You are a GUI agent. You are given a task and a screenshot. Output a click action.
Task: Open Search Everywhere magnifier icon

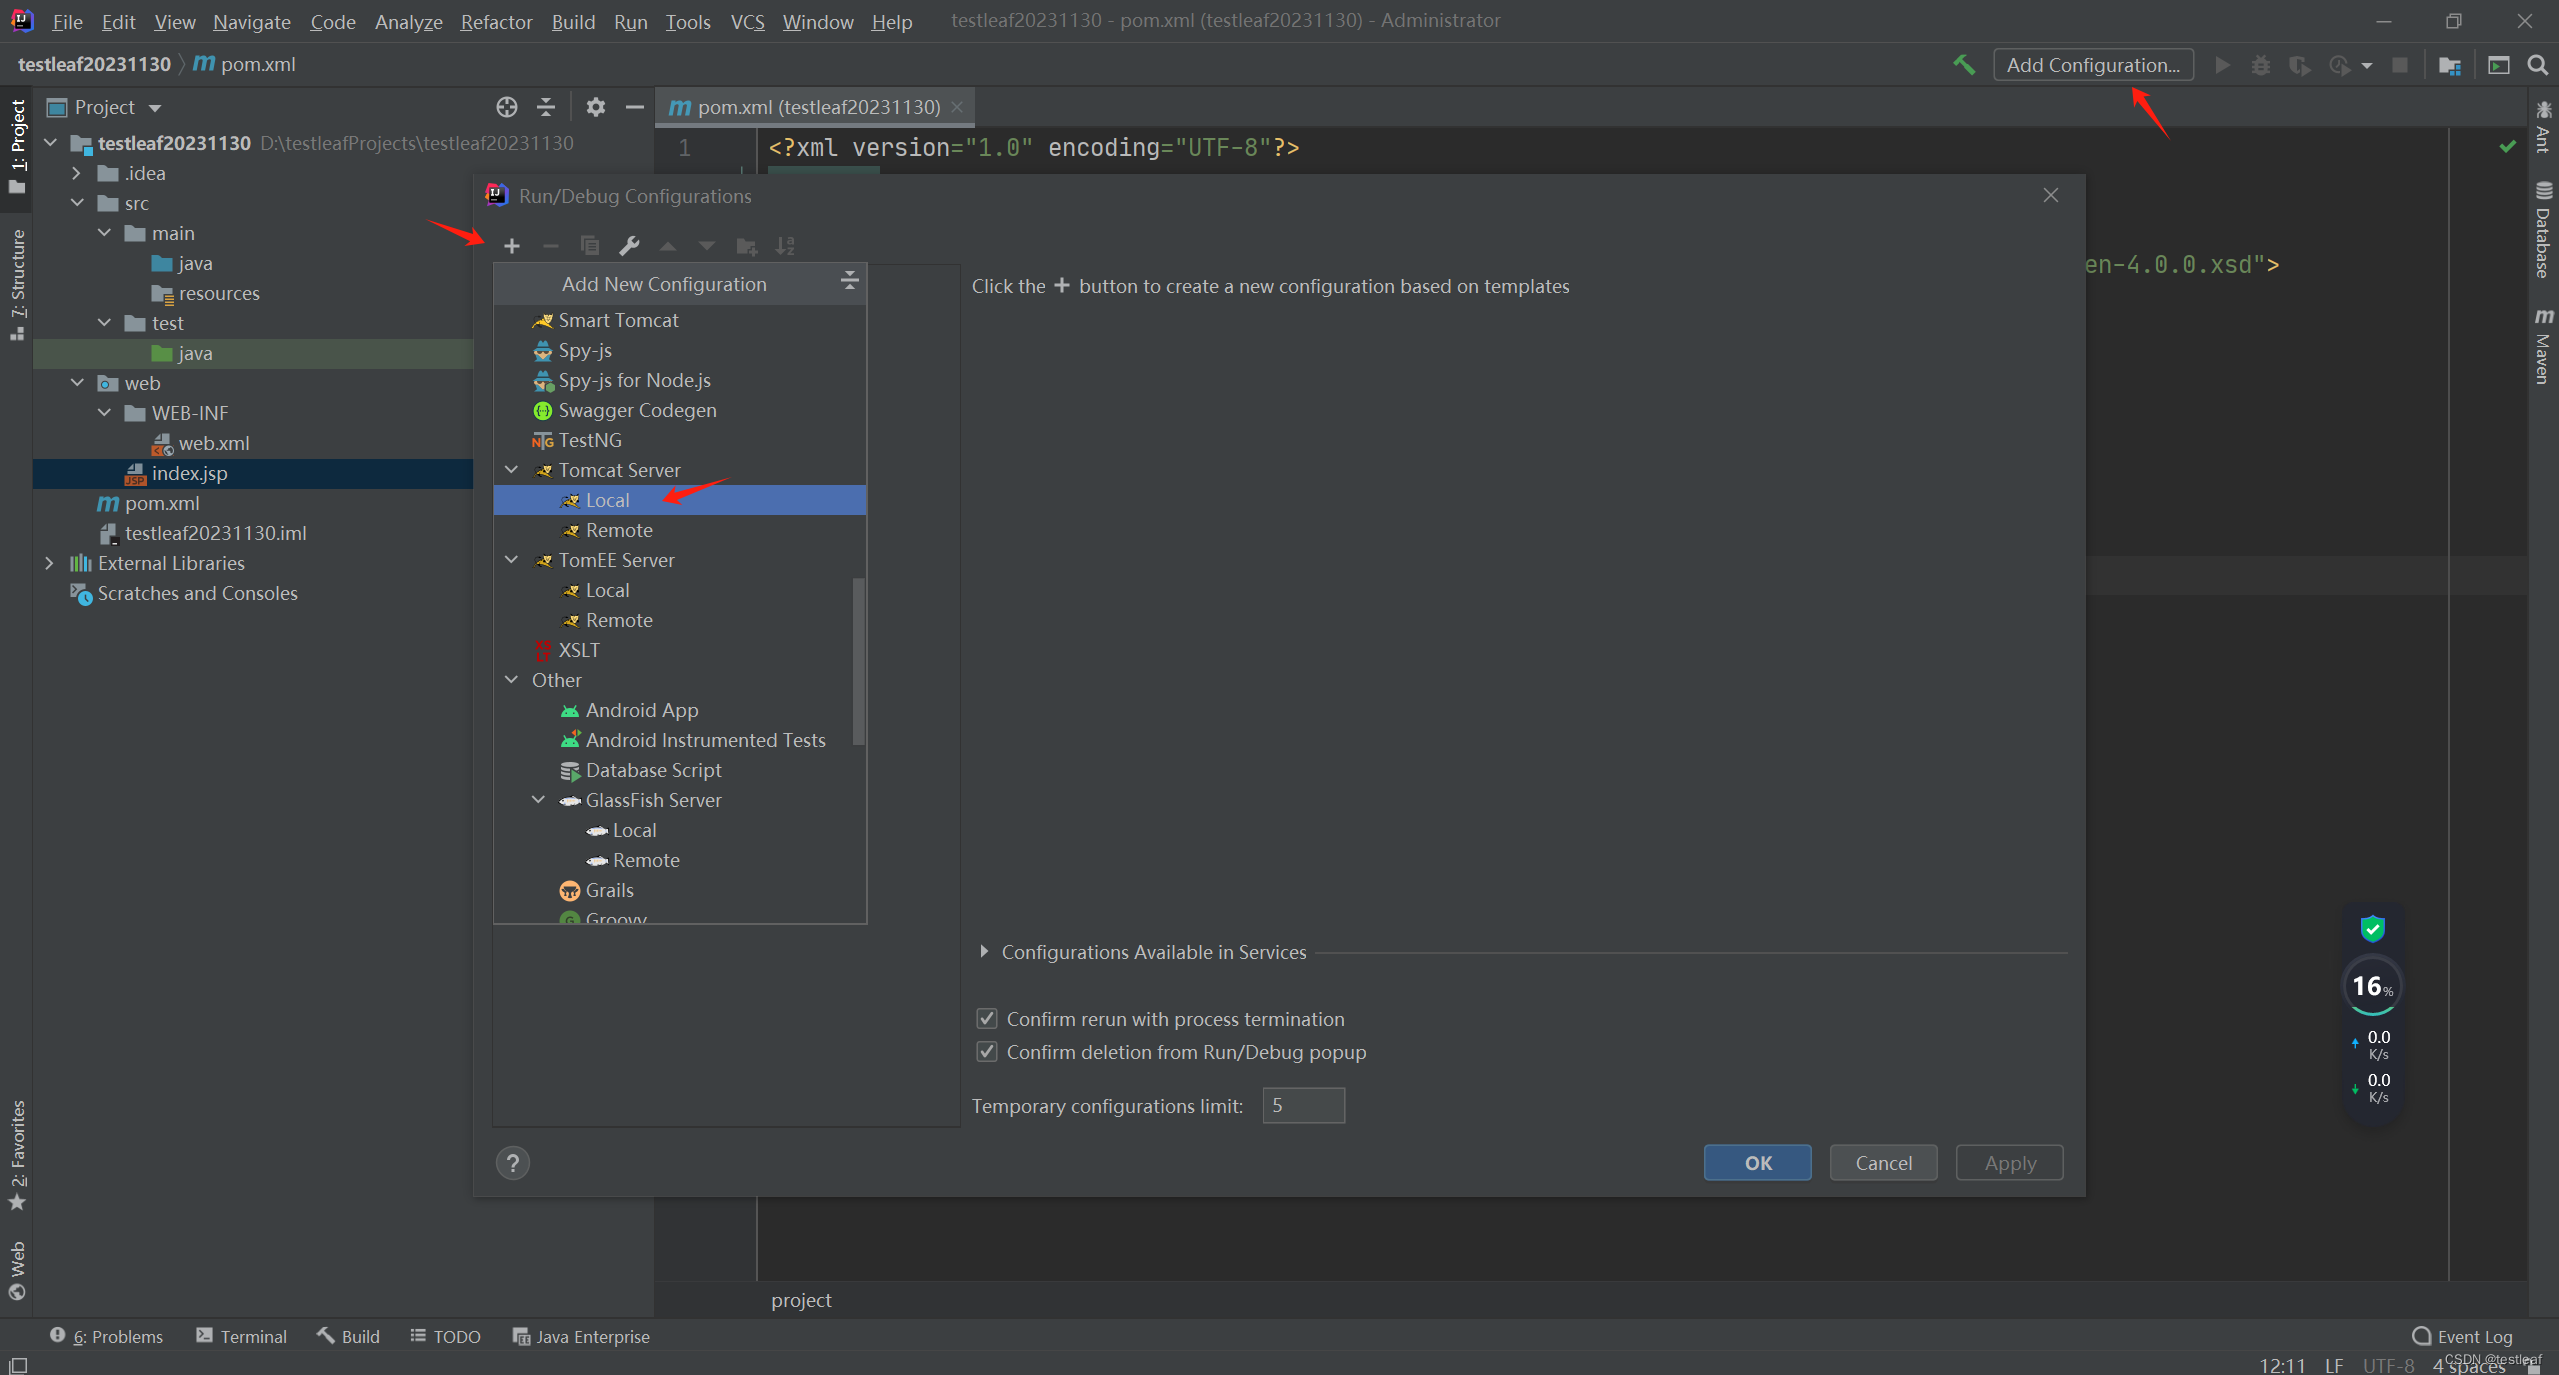(2537, 65)
